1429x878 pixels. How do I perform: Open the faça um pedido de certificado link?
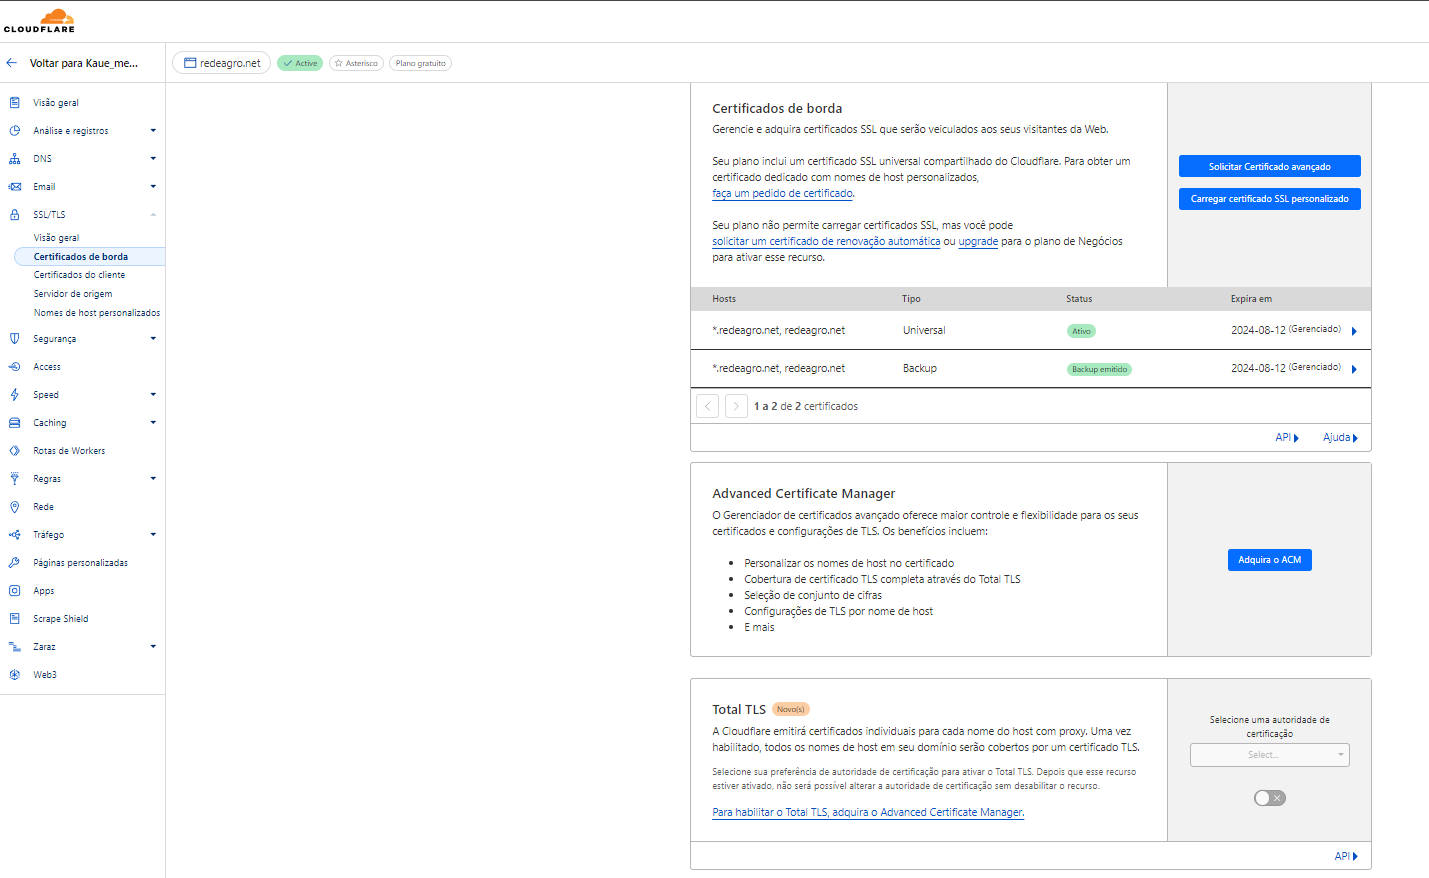click(783, 194)
